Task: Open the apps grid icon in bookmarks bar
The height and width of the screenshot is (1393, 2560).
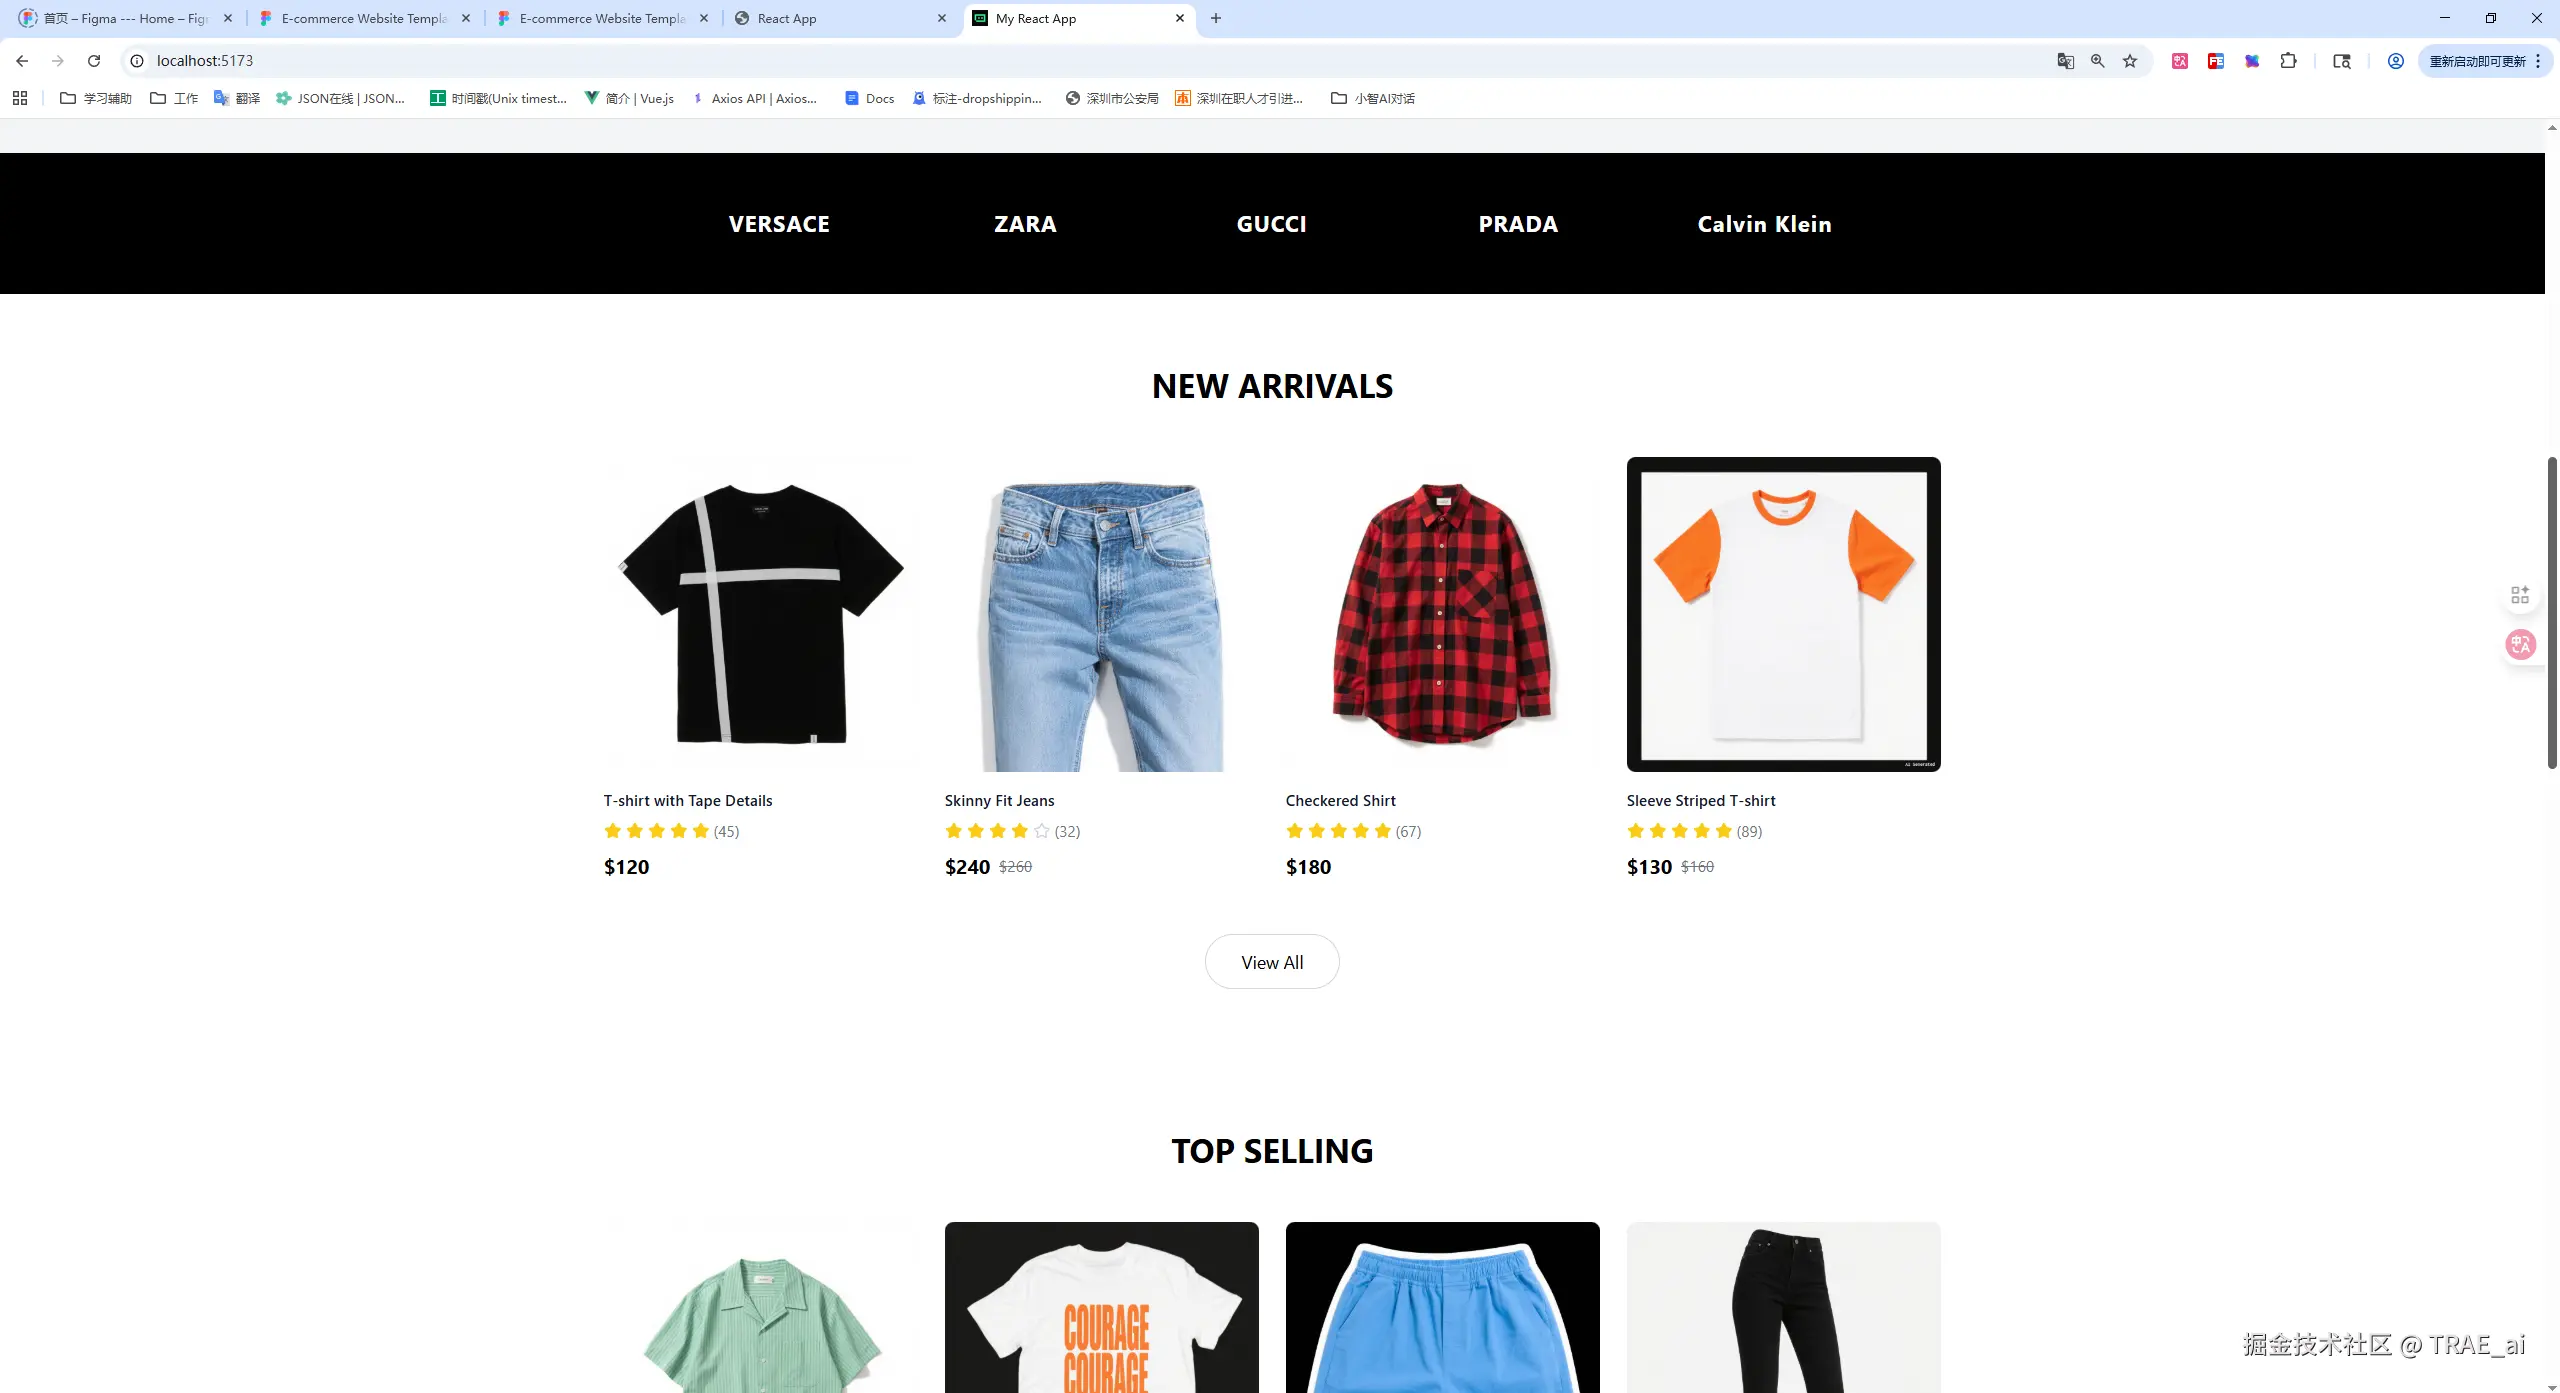Action: point(20,98)
